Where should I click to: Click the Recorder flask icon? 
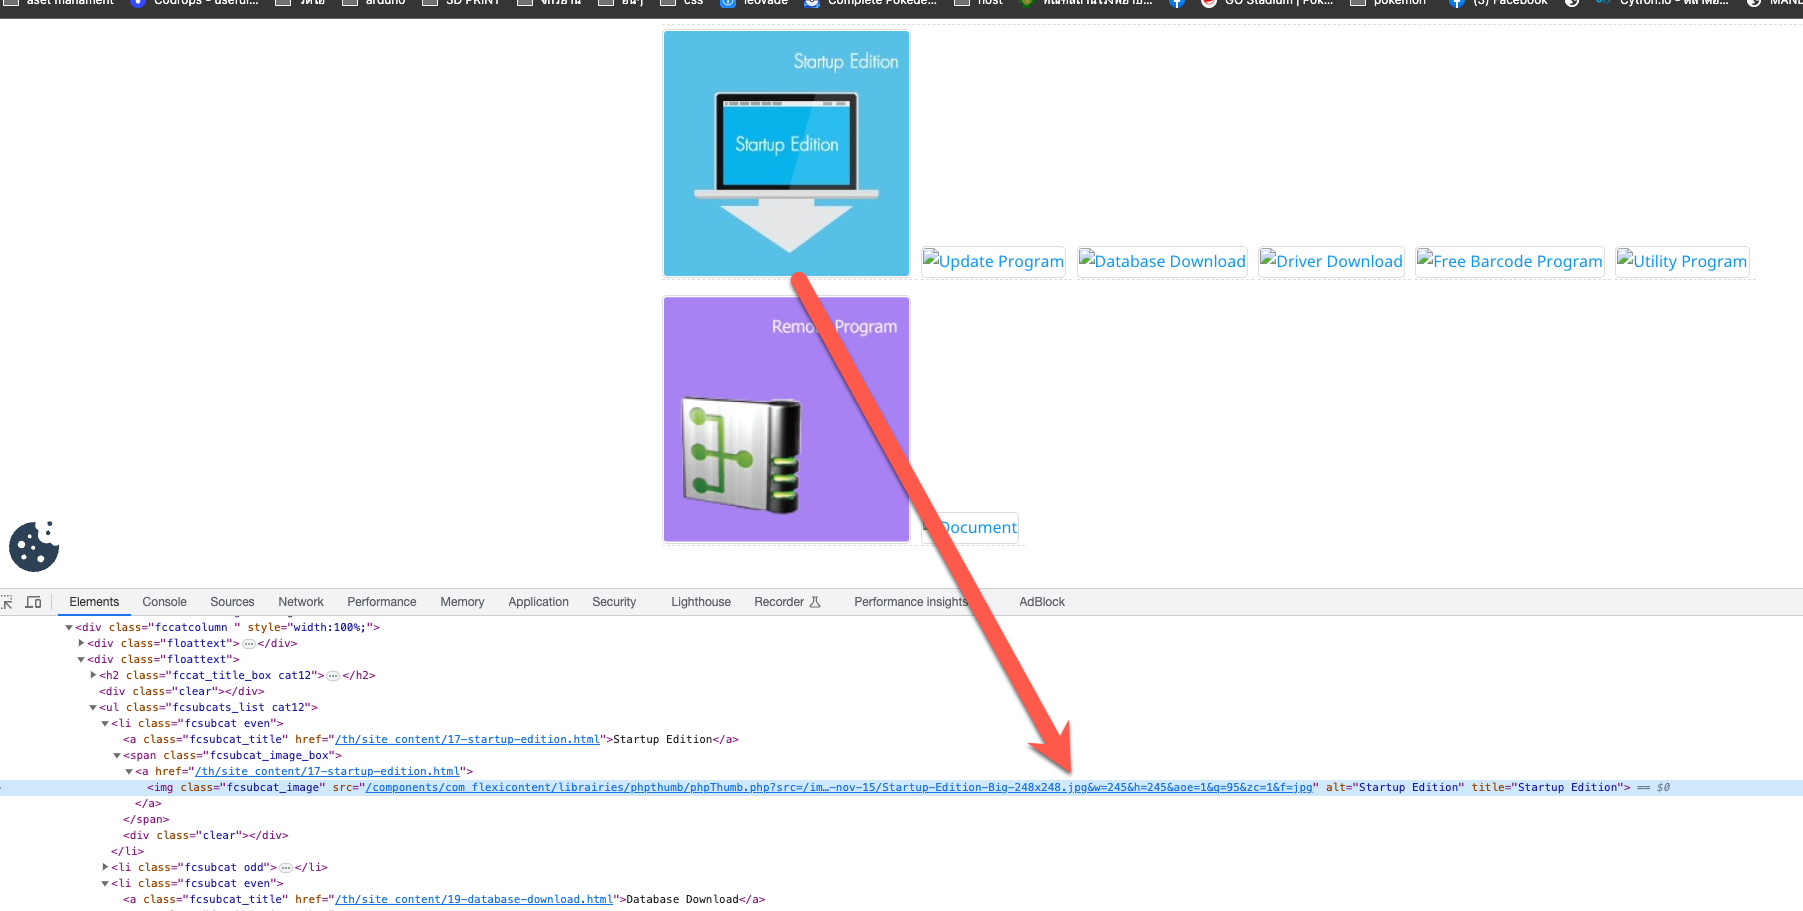click(816, 601)
